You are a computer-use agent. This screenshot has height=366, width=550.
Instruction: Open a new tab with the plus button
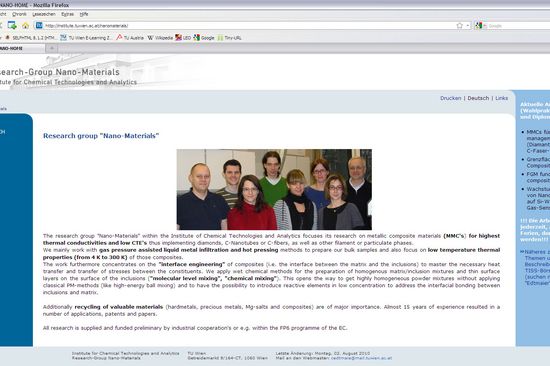(52, 48)
